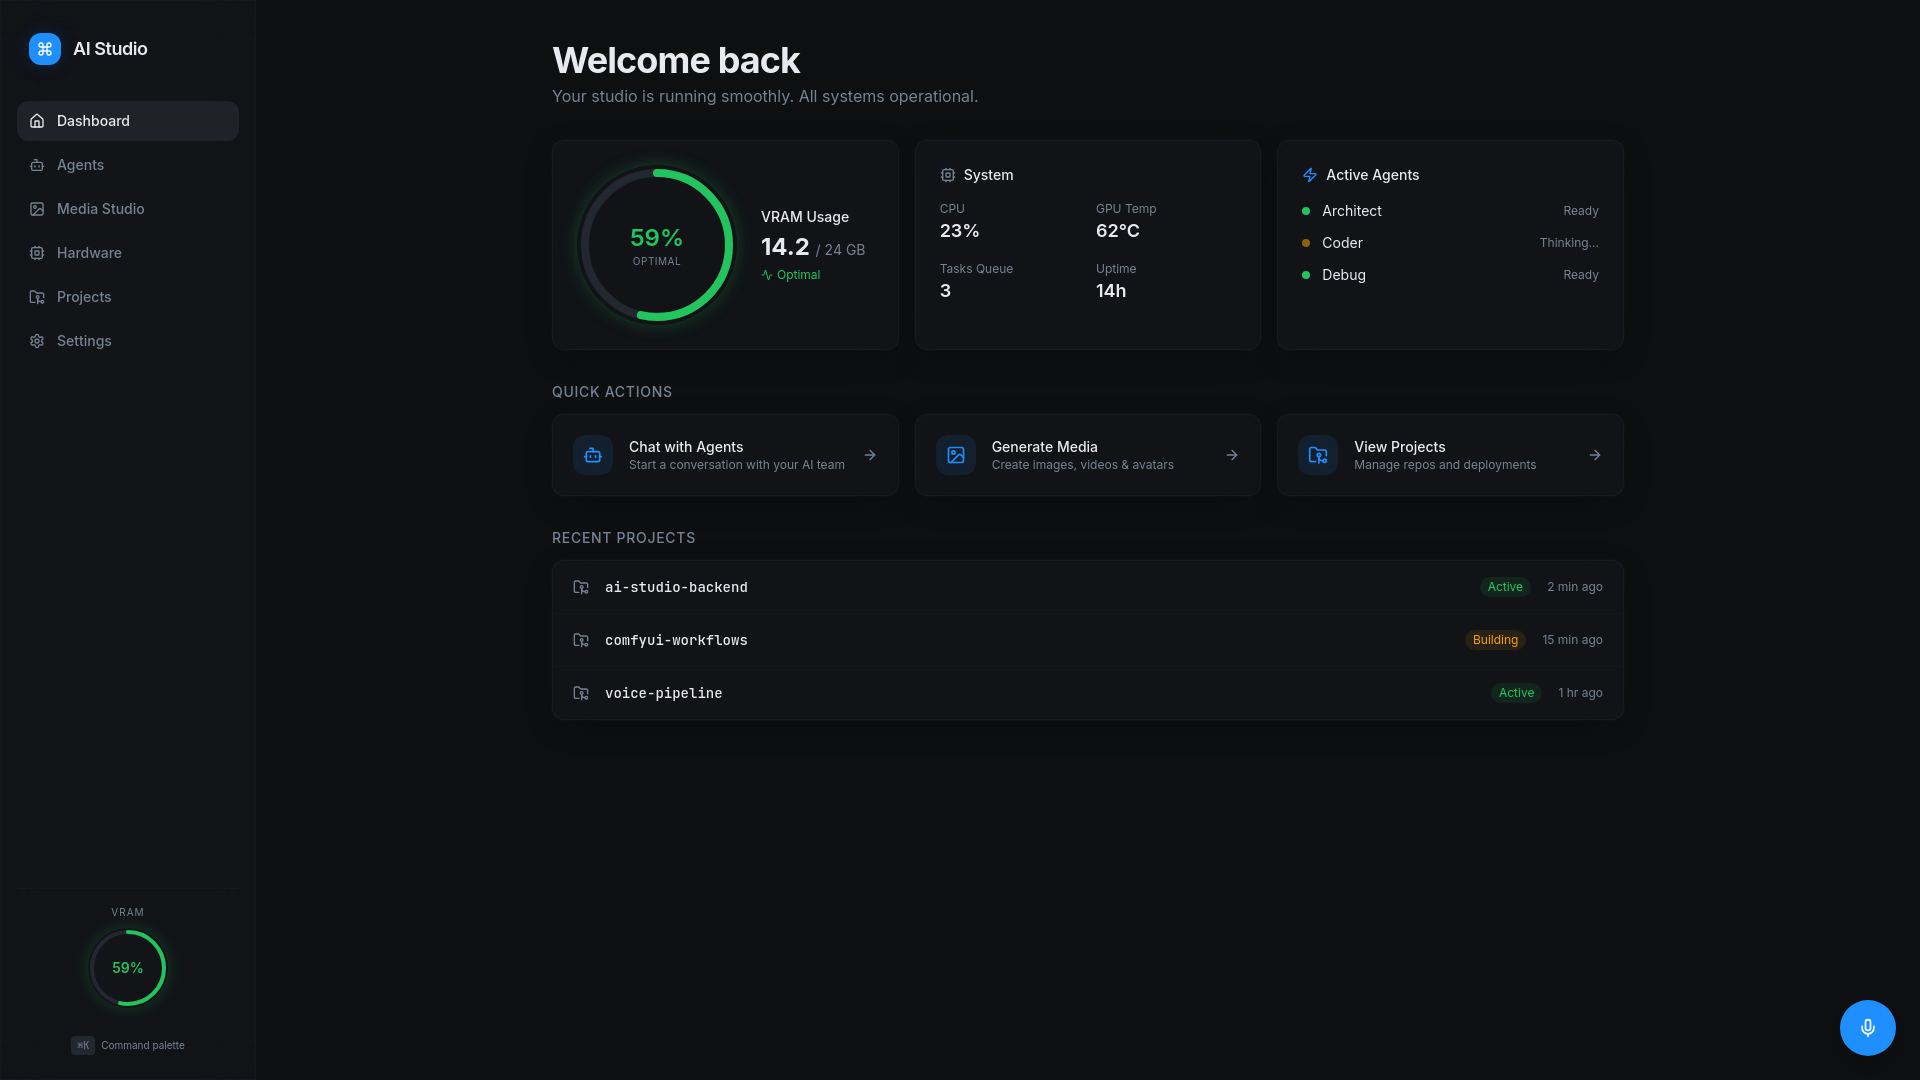The image size is (1920, 1080).
Task: Launch the Generate Media quick action
Action: coord(1088,455)
